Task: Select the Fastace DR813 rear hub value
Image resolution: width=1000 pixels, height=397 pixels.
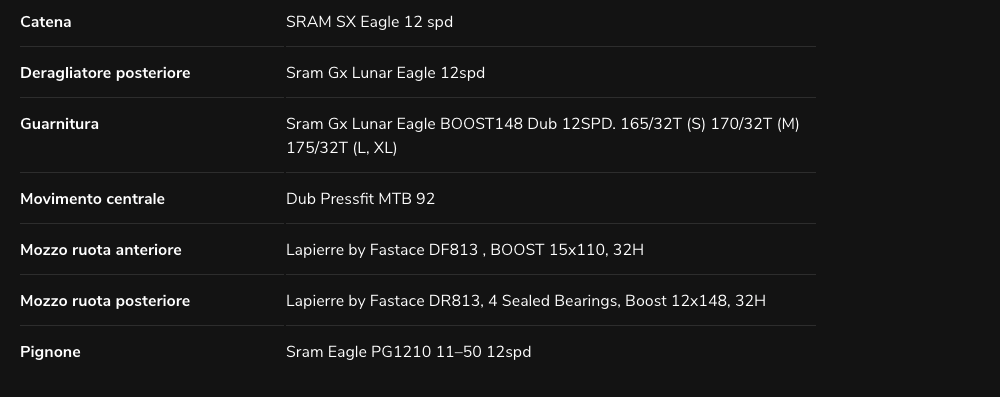Action: (x=526, y=301)
